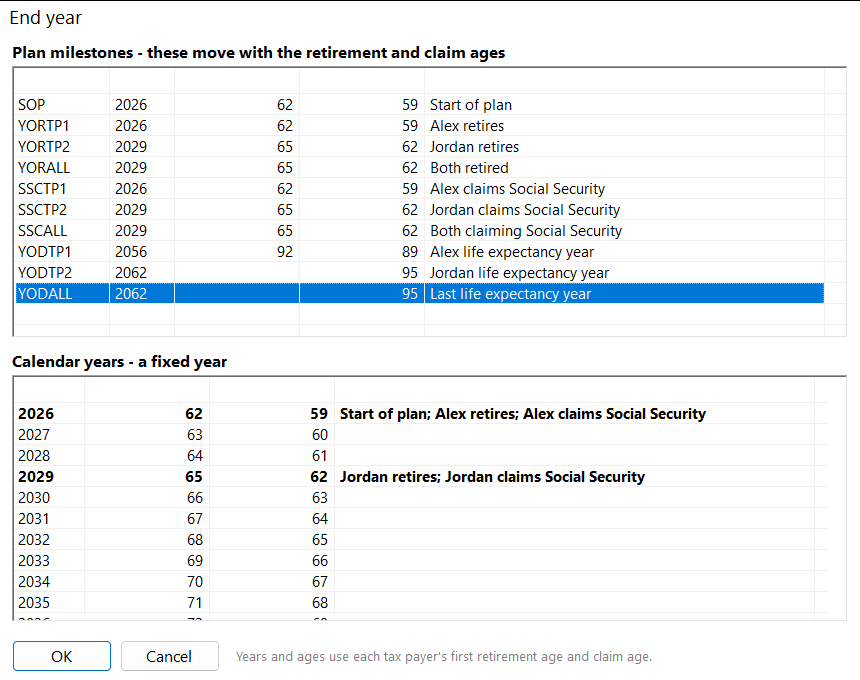Screen dimensions: 860x680
Task: Select calendar year 2033
Action: point(34,560)
